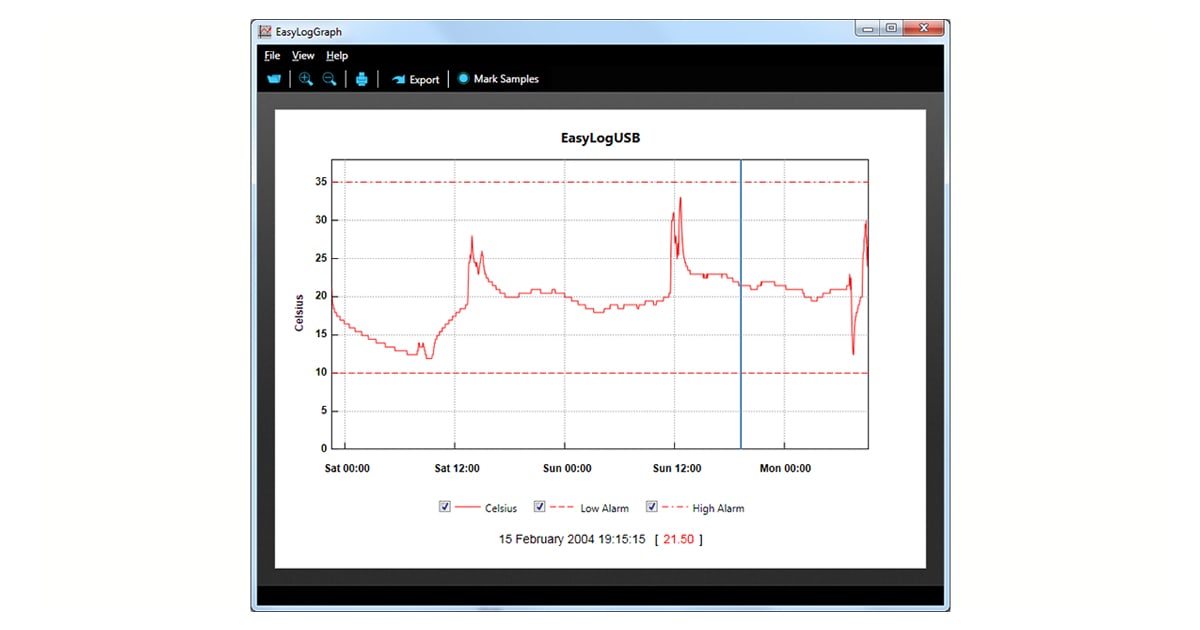
Task: Expand the Help menu
Action: click(x=337, y=56)
